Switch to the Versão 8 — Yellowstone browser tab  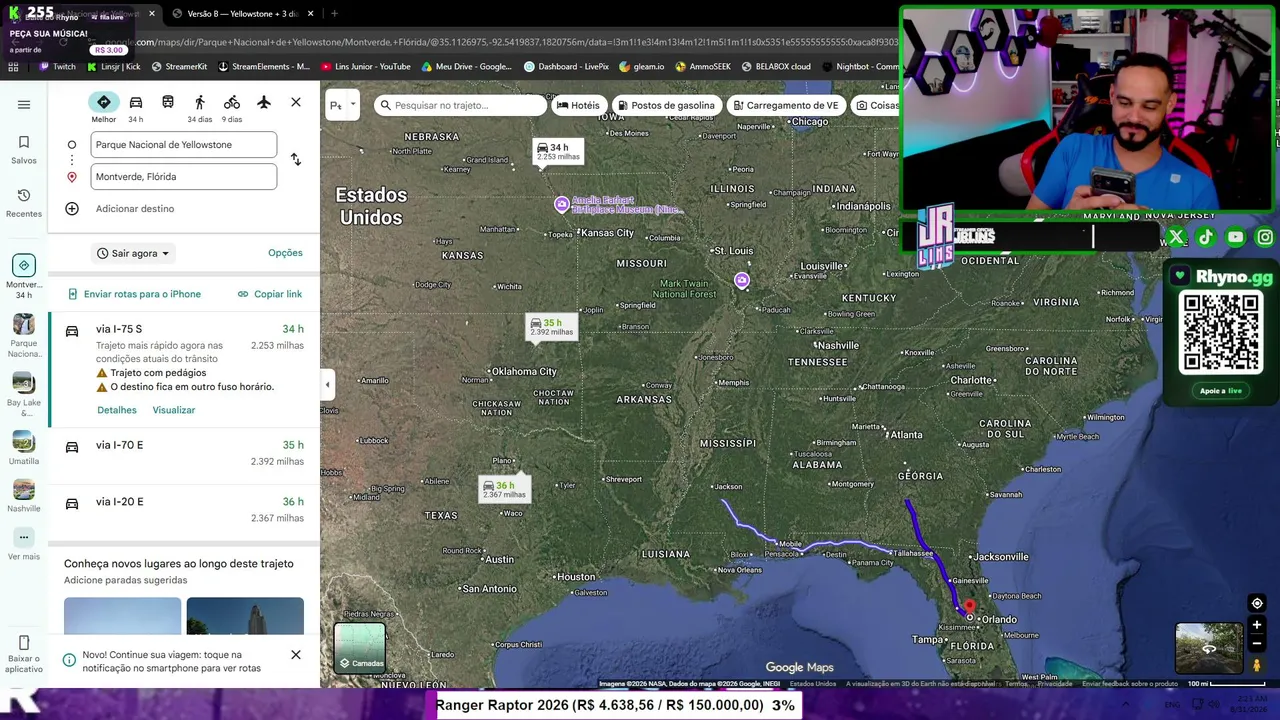click(240, 14)
